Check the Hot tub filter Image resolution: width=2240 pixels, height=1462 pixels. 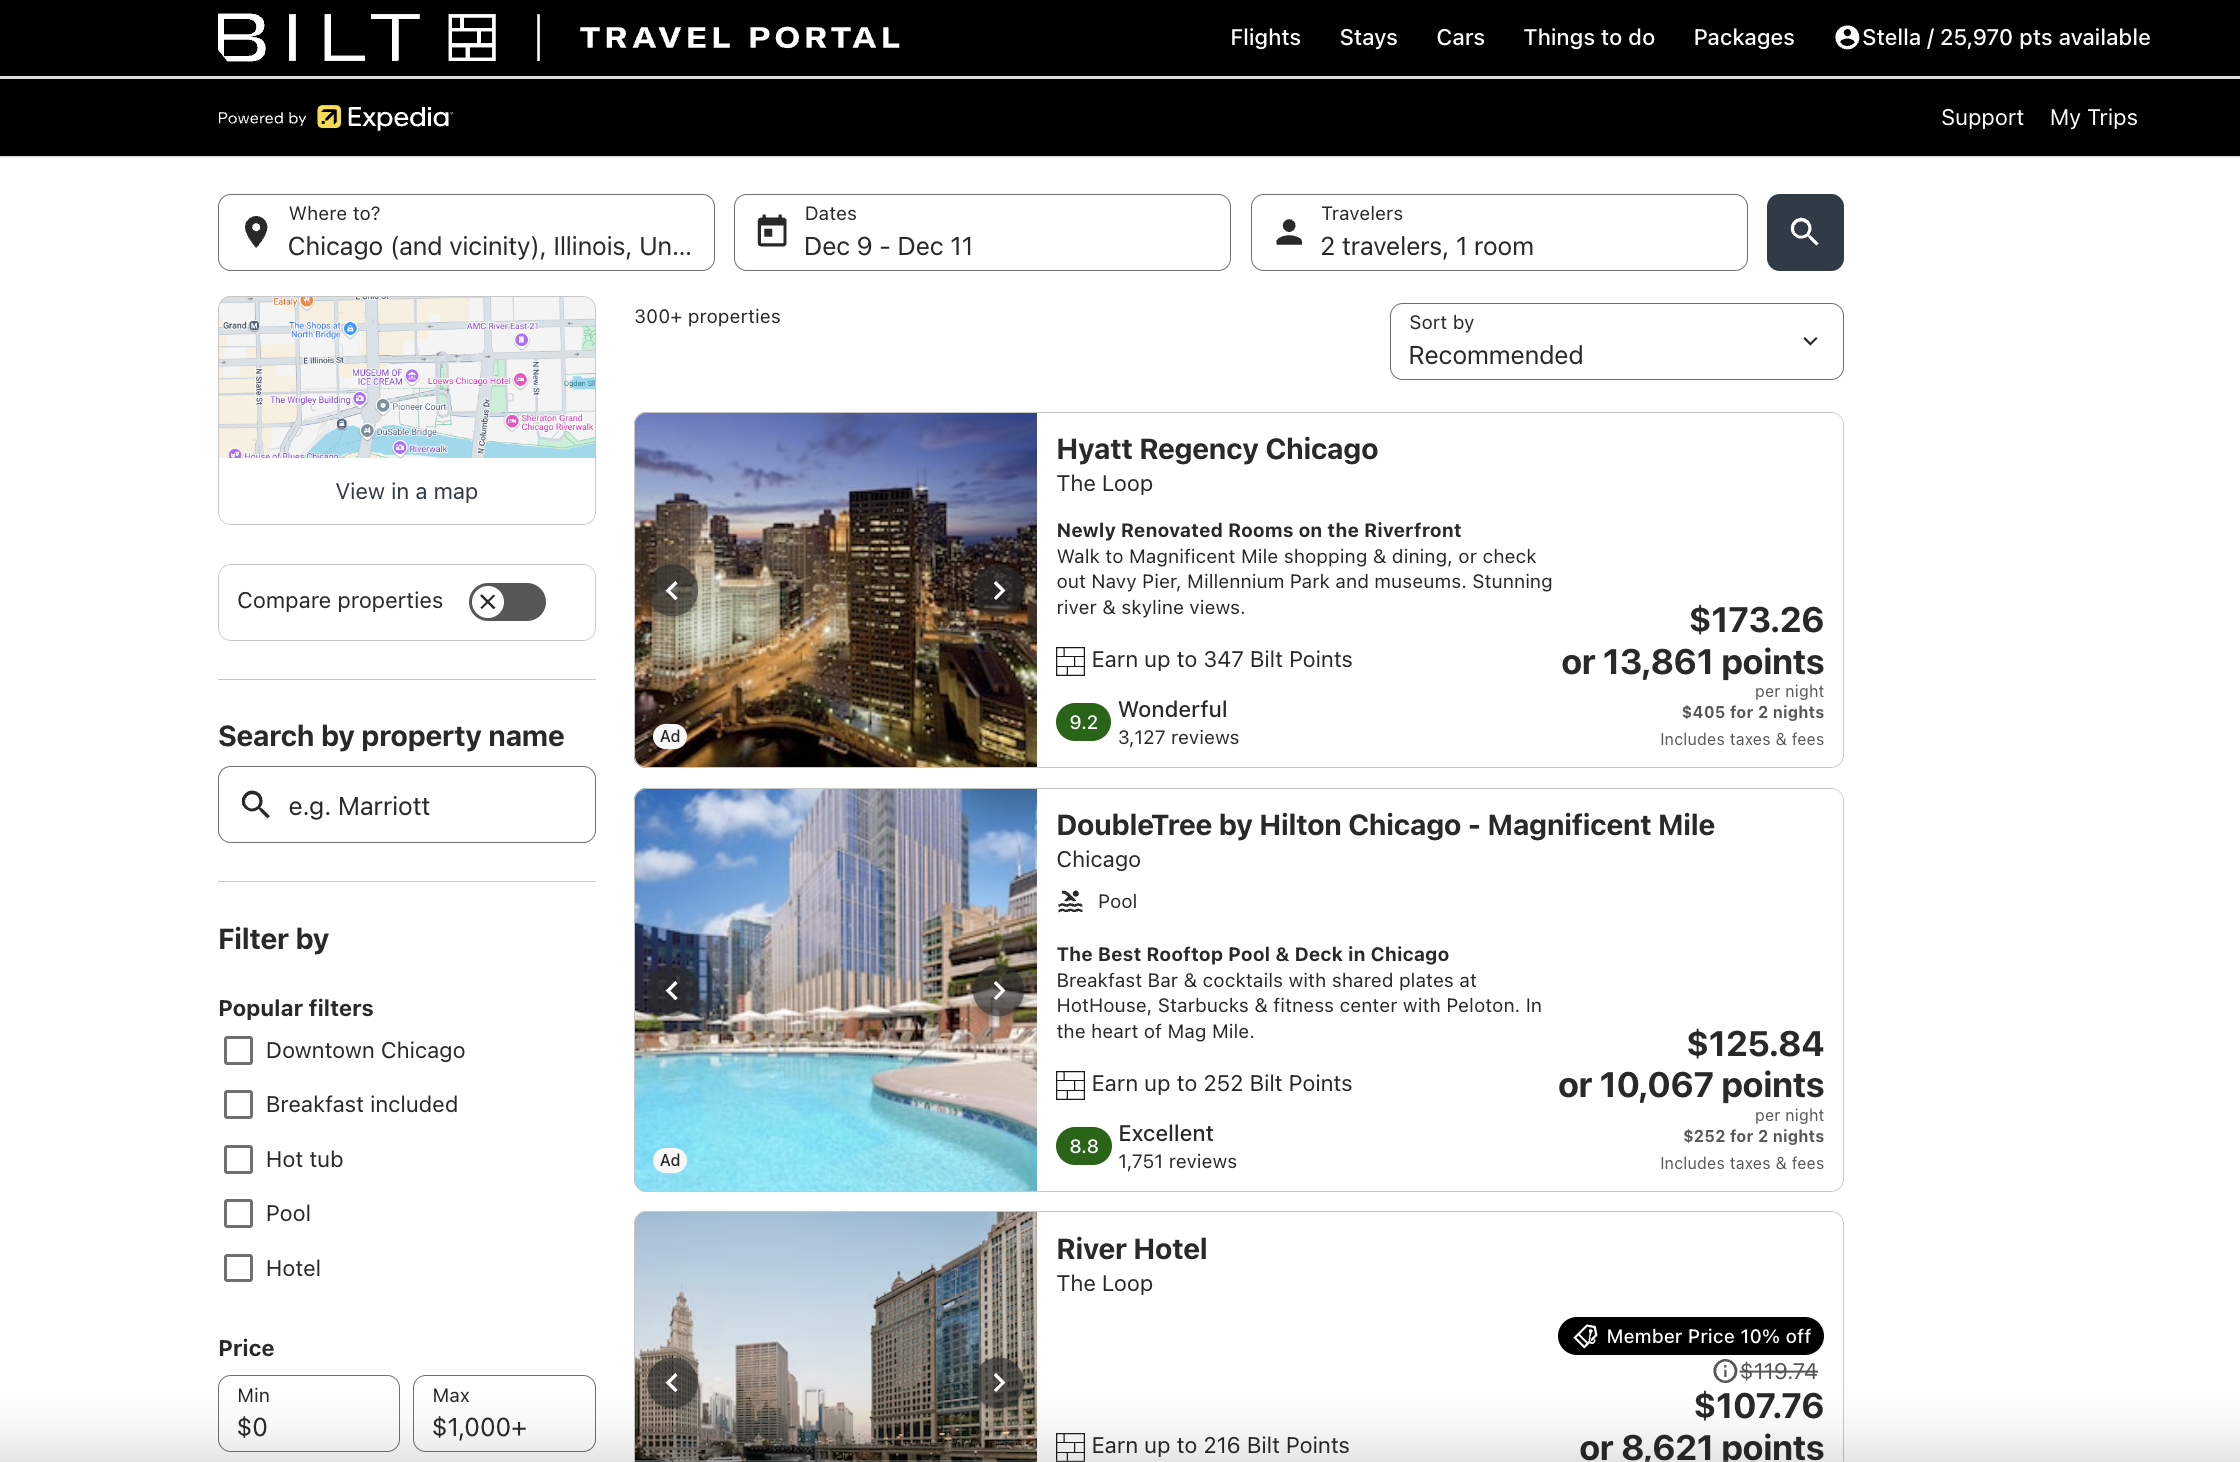pos(238,1159)
